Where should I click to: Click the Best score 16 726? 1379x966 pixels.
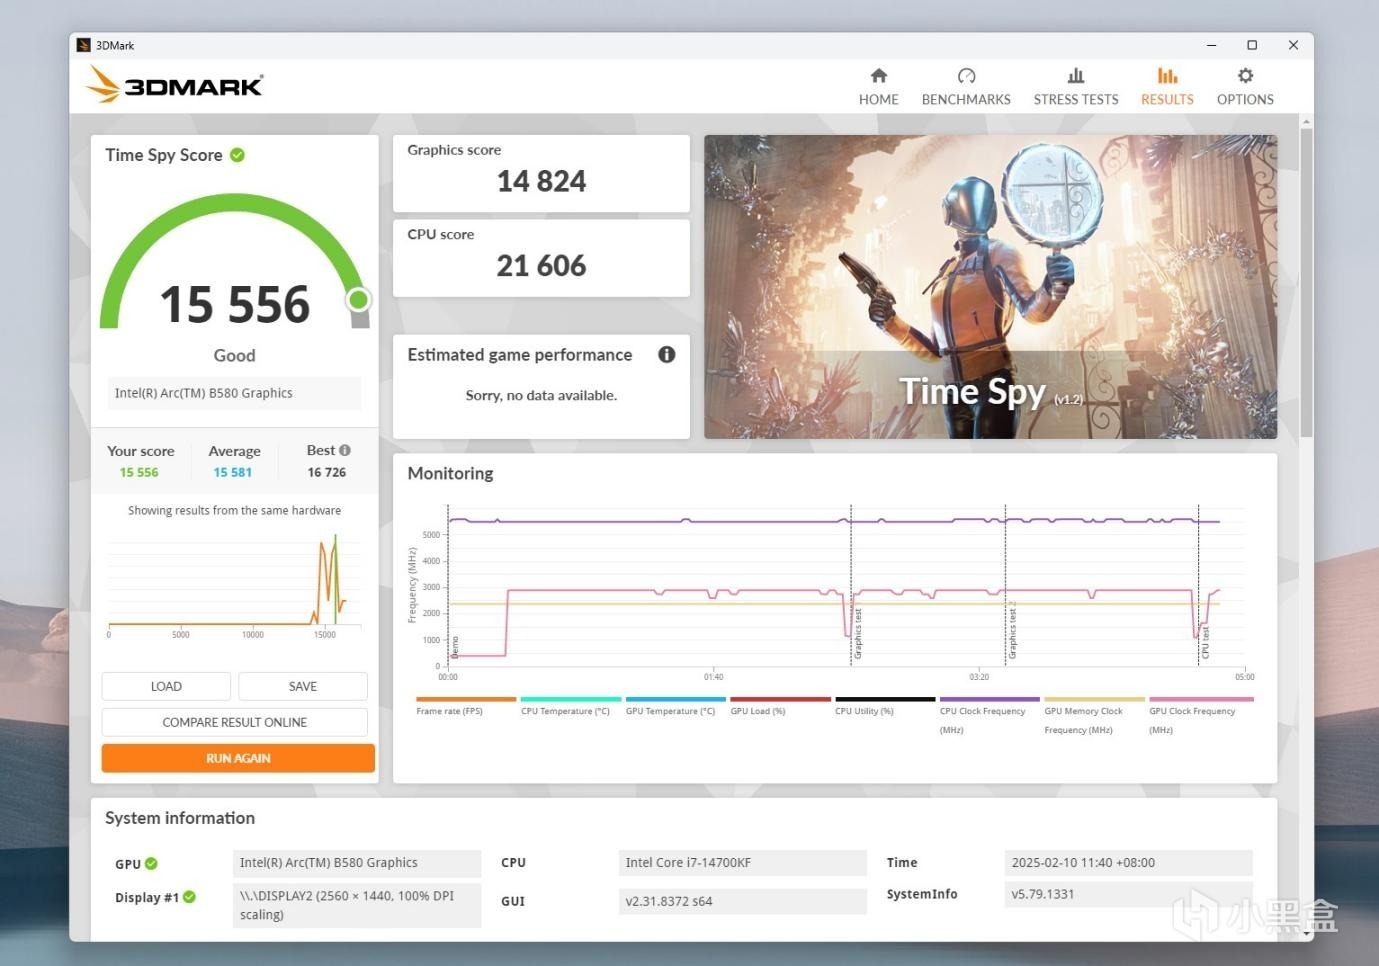pos(327,473)
